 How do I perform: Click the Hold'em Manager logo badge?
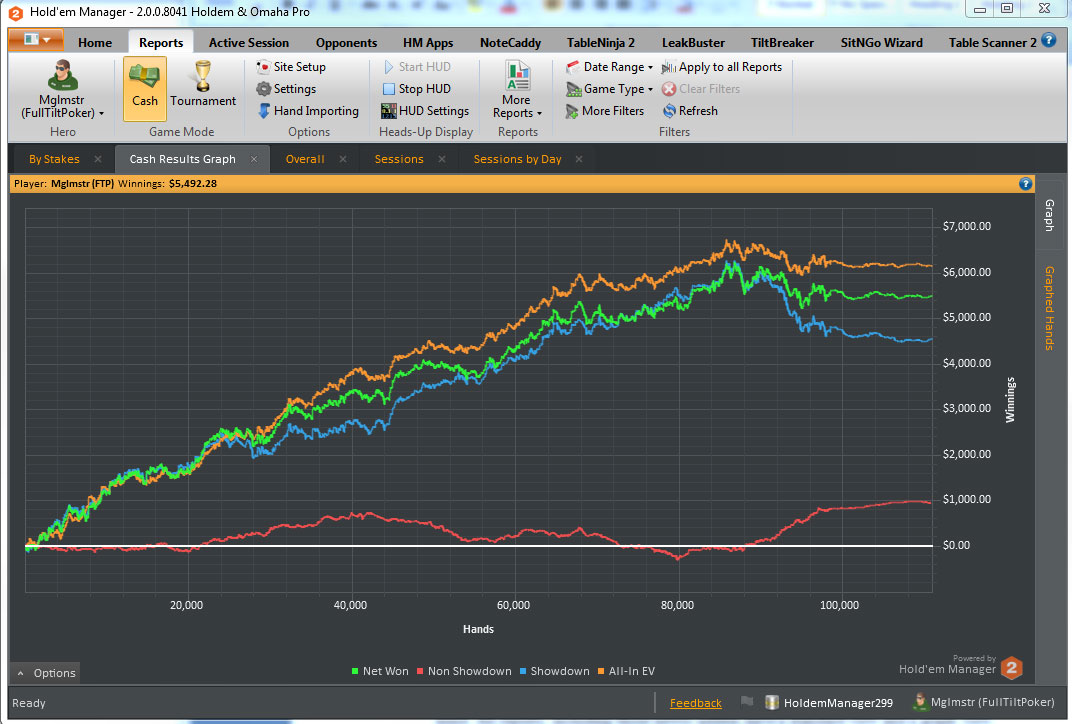(x=1012, y=668)
